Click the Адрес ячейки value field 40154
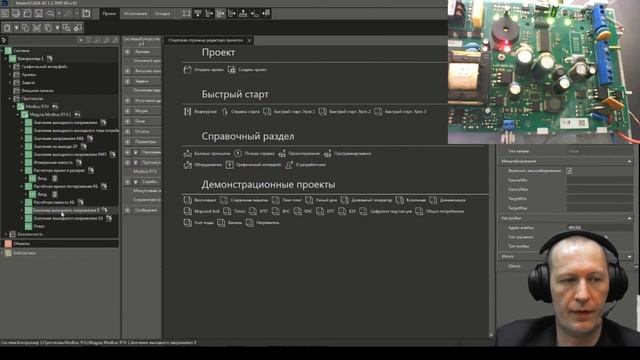640x360 pixels. pyautogui.click(x=600, y=228)
